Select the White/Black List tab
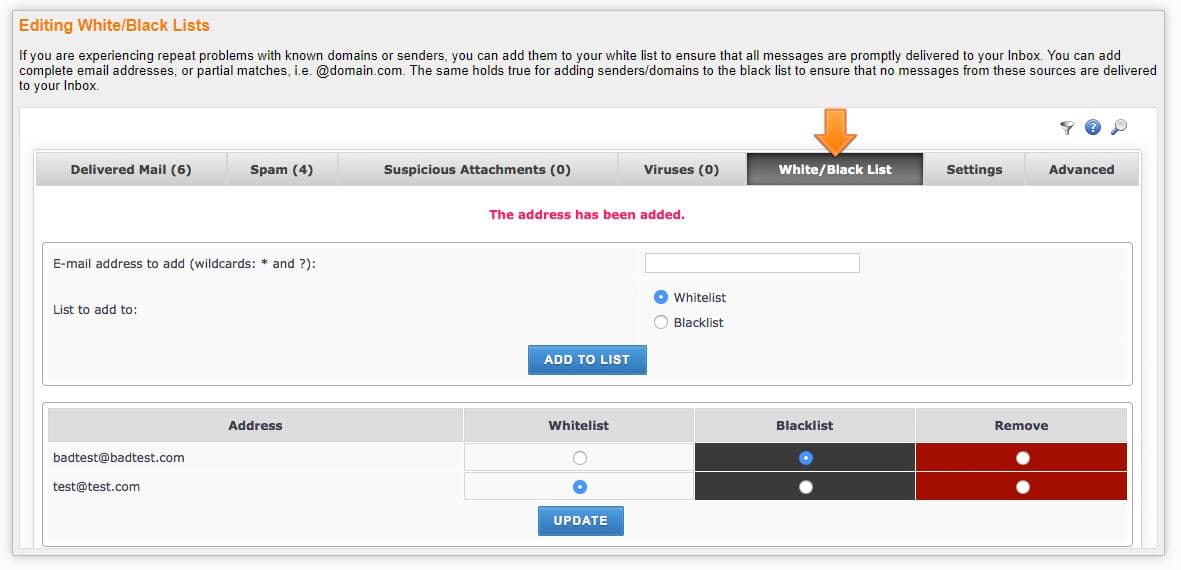Viewport: 1181px width, 570px height. coord(835,169)
